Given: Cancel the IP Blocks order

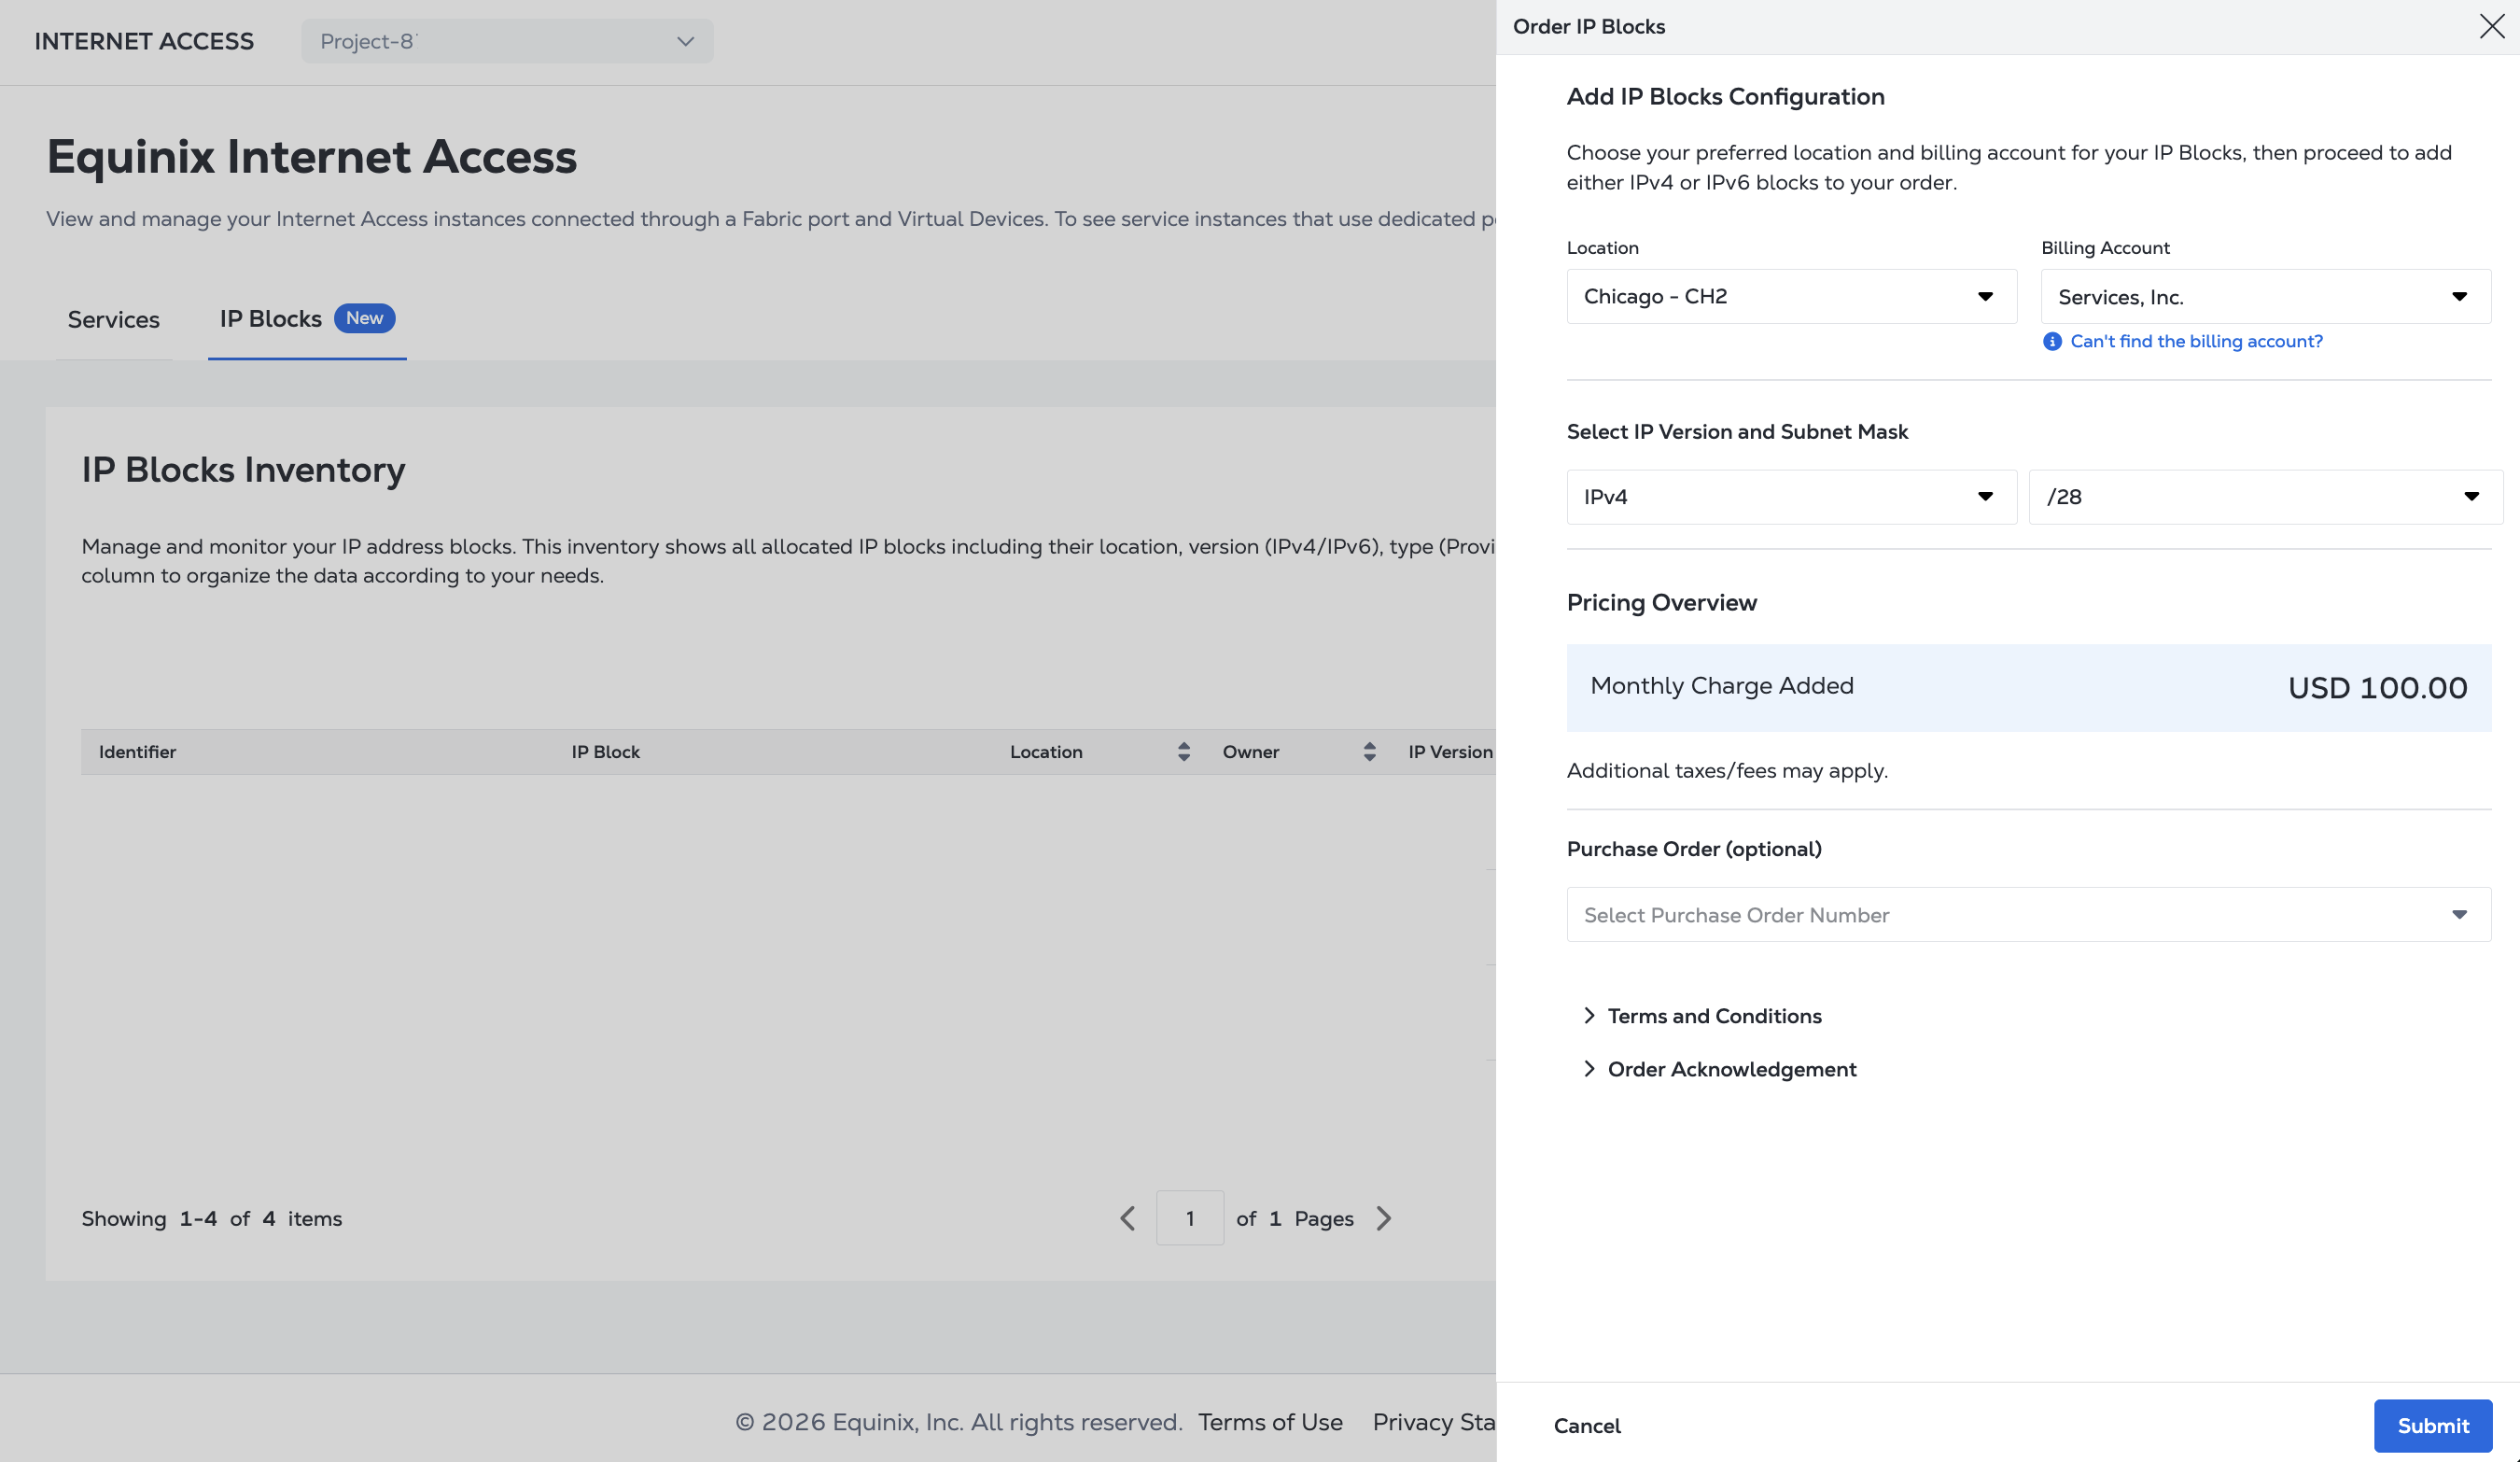Looking at the screenshot, I should [x=1587, y=1426].
